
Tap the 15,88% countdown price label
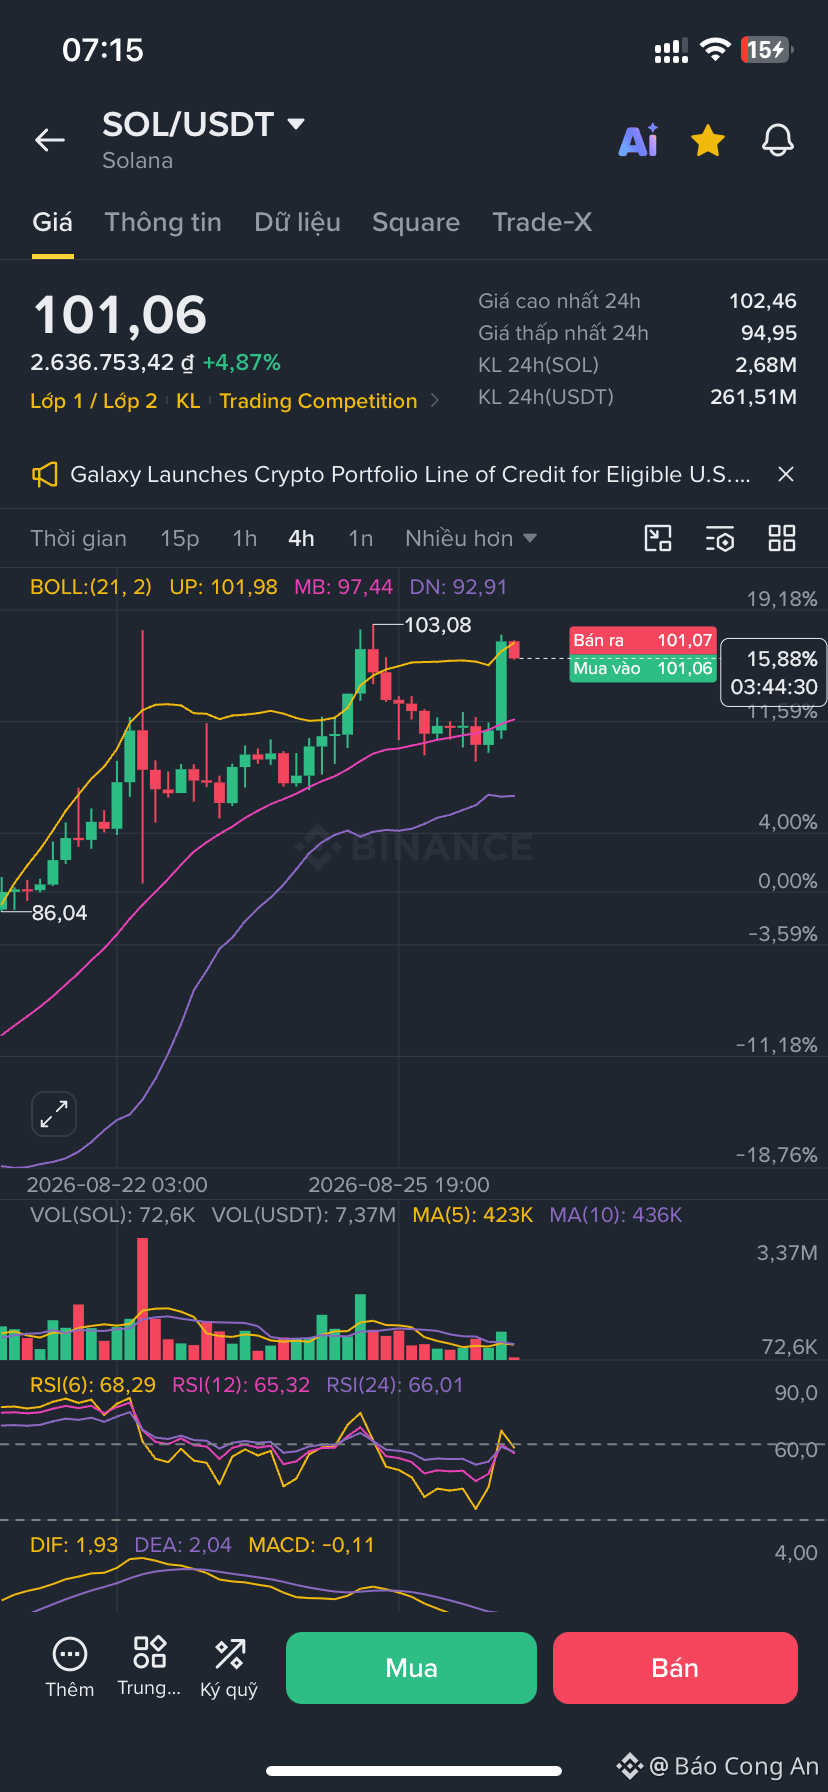[x=774, y=672]
